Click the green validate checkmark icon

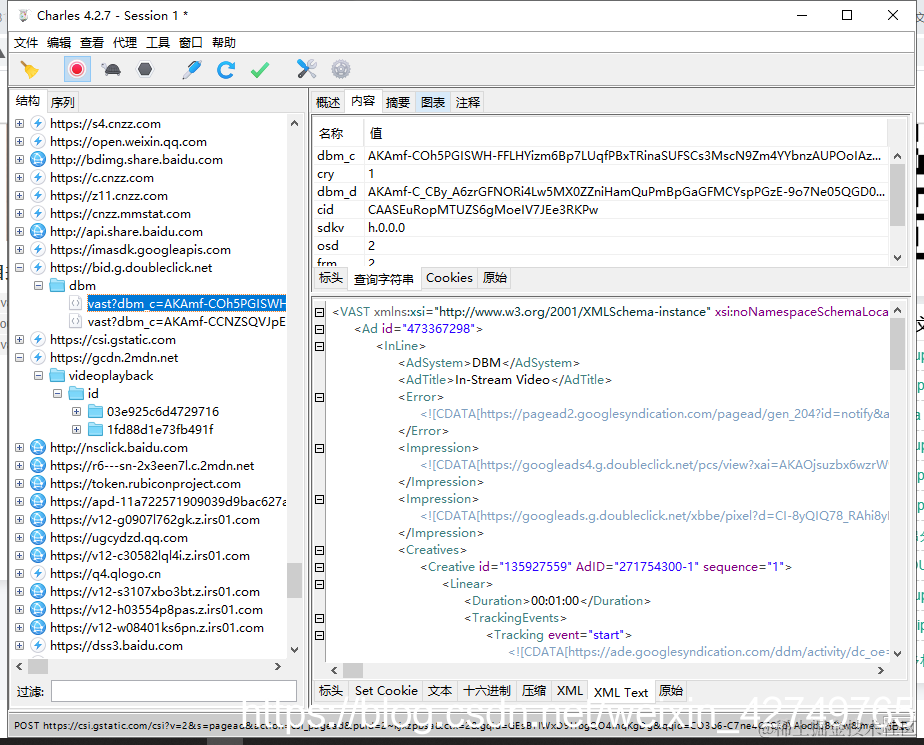pos(260,70)
